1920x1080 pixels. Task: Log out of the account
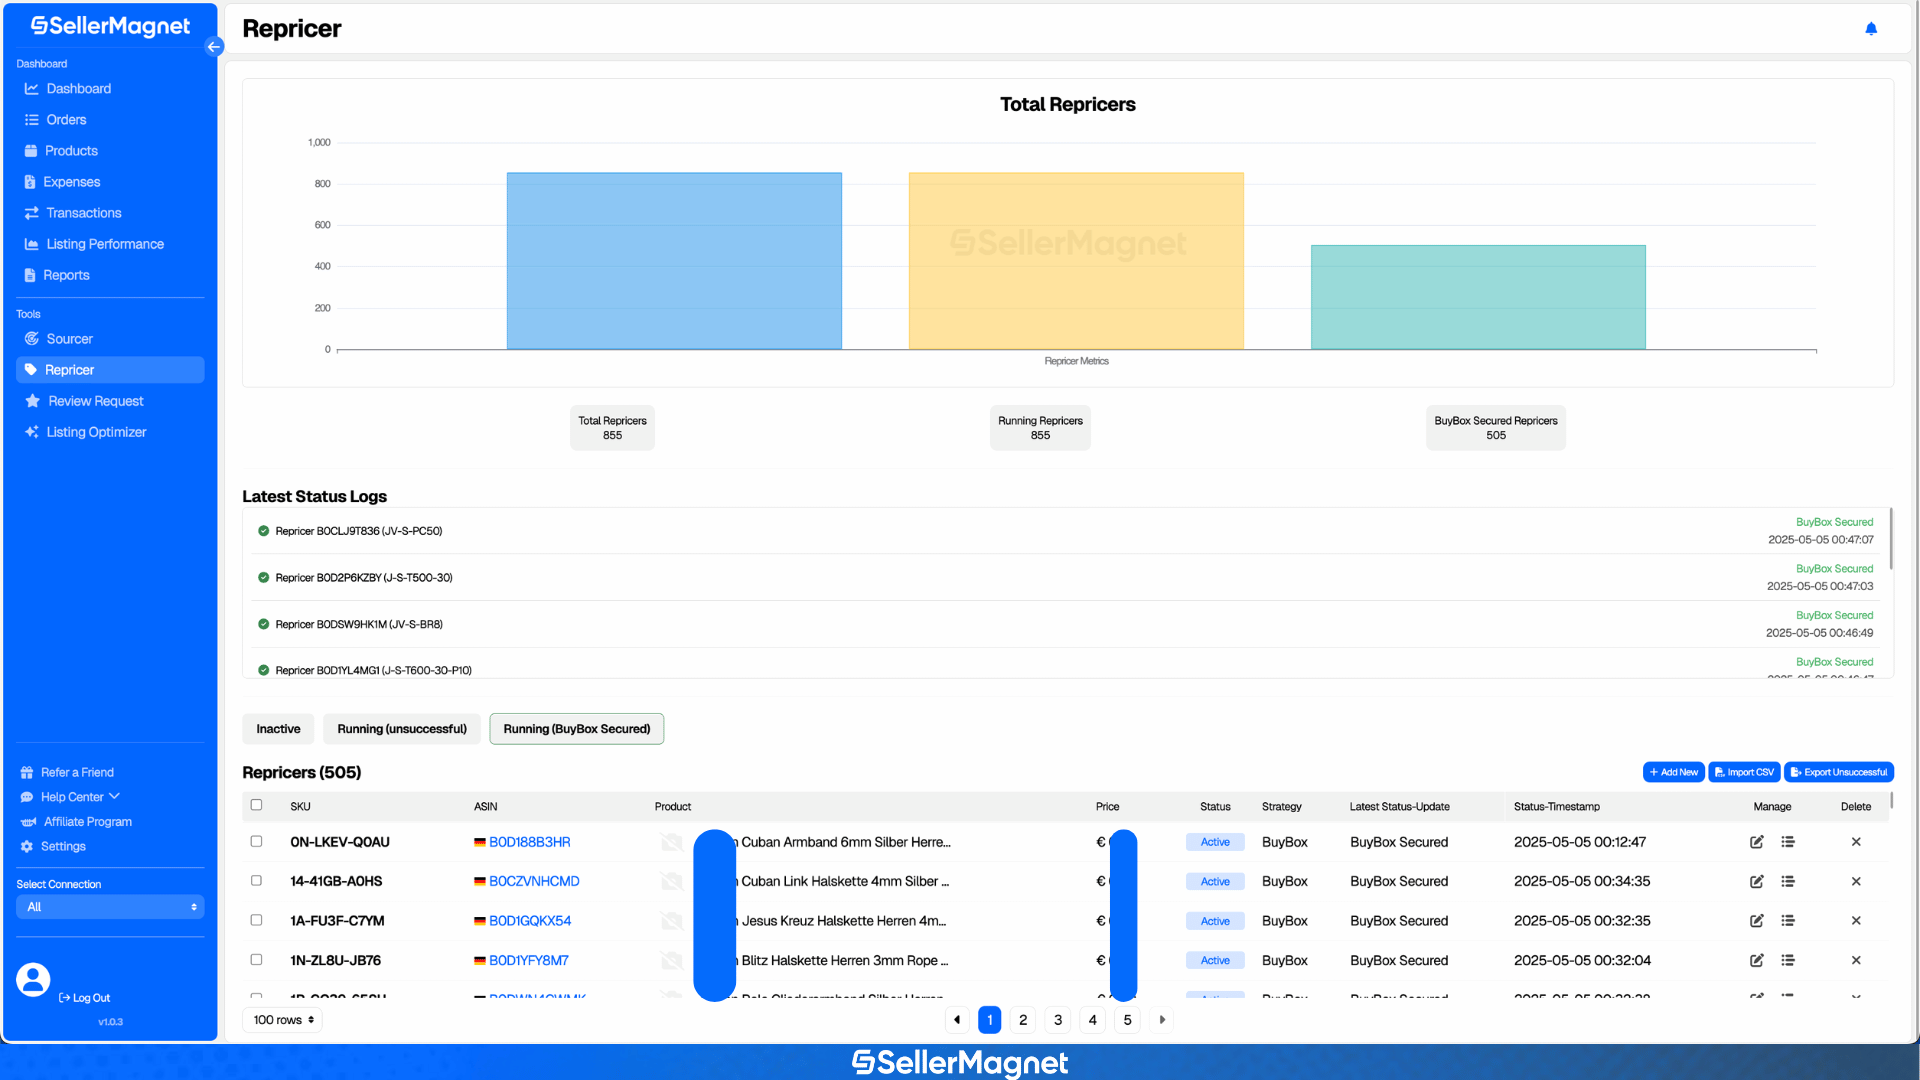pyautogui.click(x=85, y=998)
